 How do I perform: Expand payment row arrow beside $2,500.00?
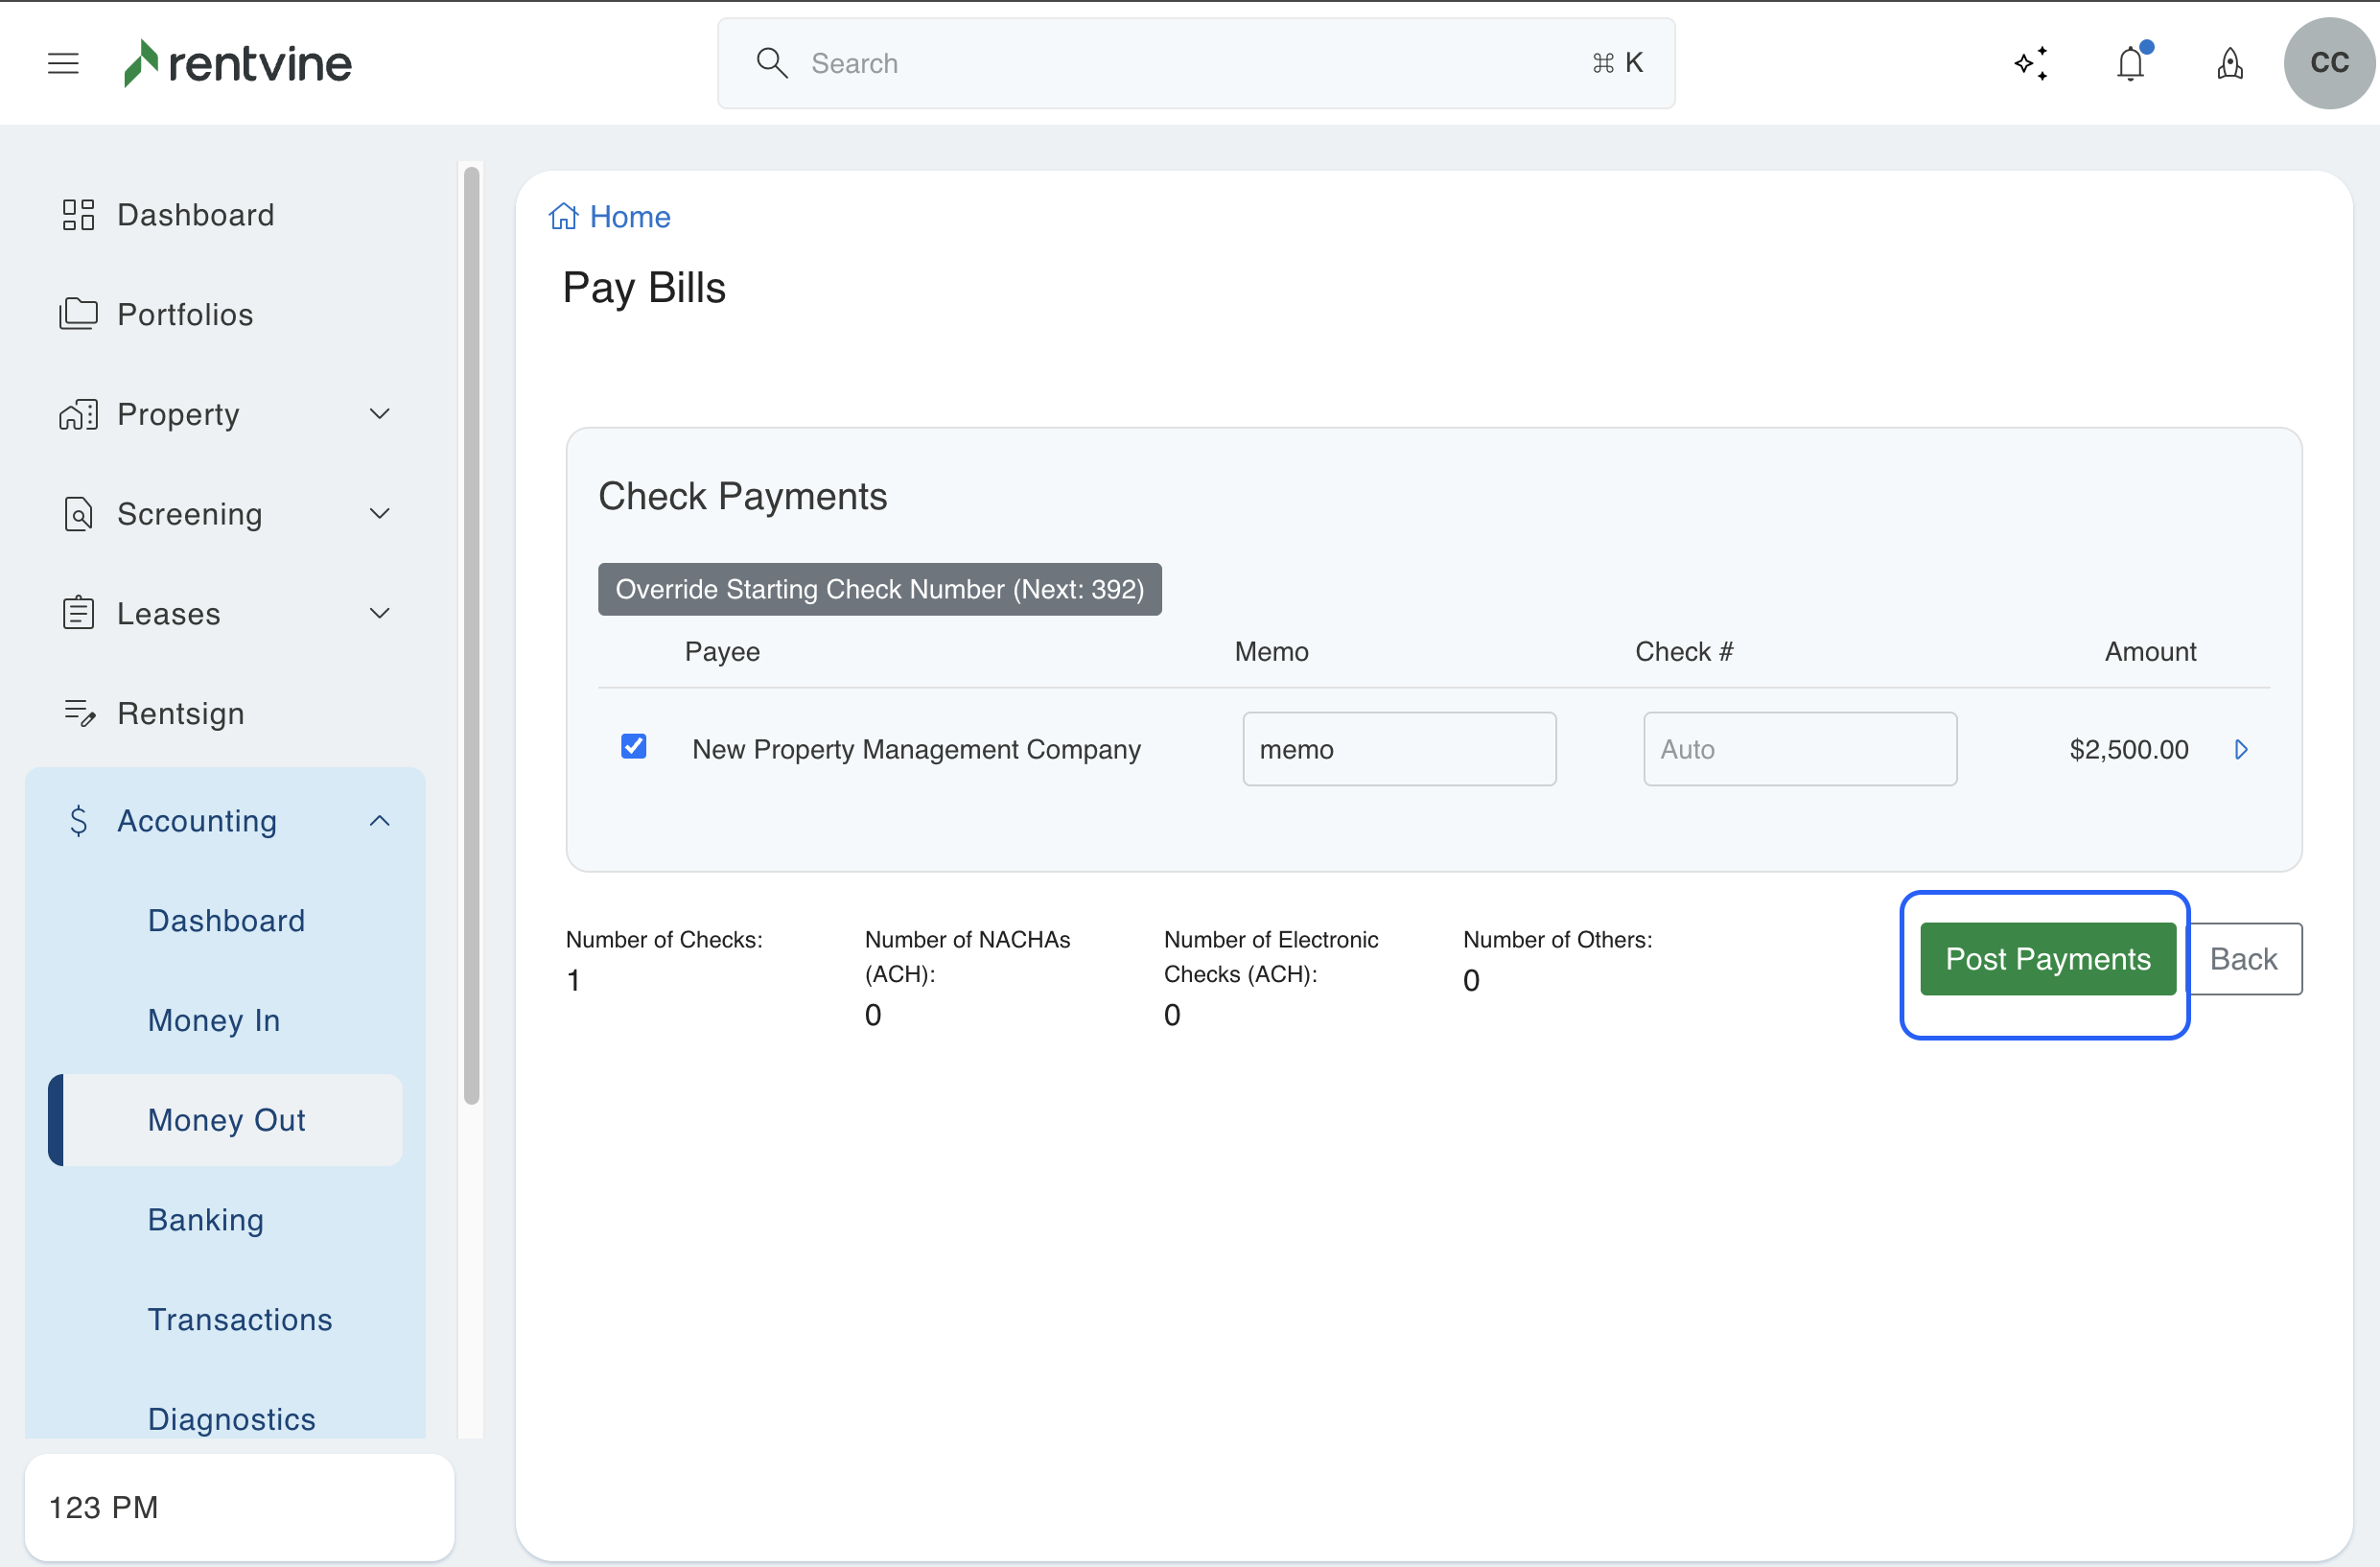[2241, 749]
